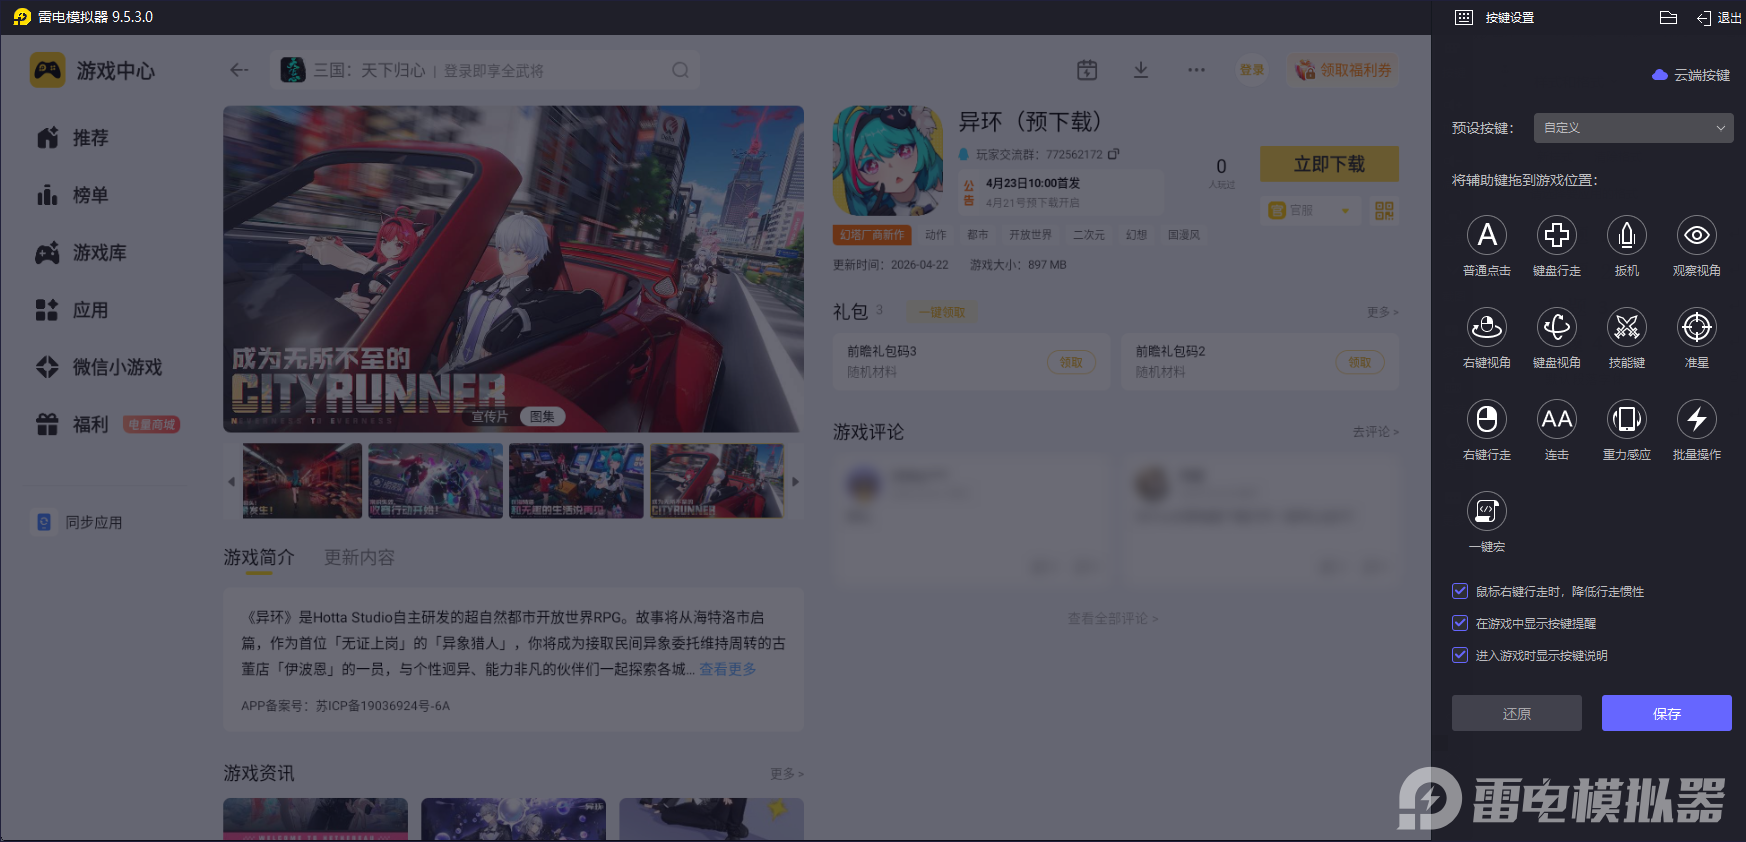The width and height of the screenshot is (1746, 842).
Task: Expand 更多 gift packs
Action: 1382,312
